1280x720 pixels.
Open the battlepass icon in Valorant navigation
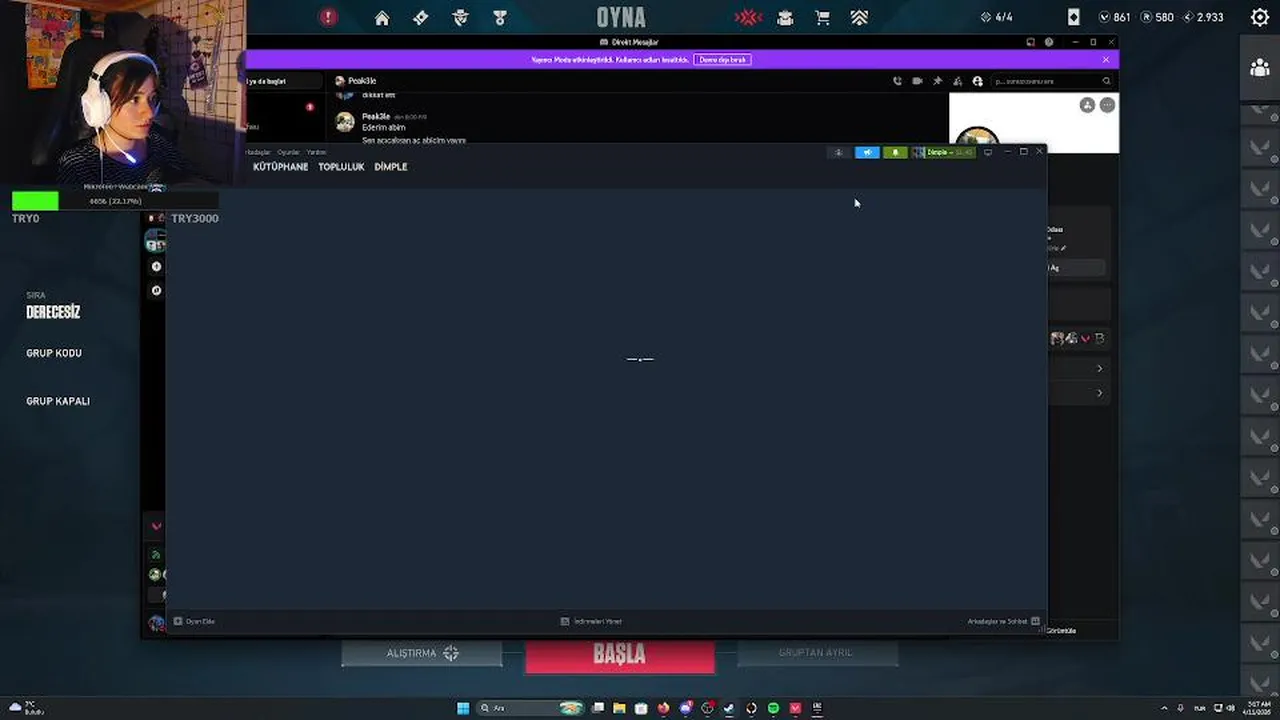tap(421, 17)
